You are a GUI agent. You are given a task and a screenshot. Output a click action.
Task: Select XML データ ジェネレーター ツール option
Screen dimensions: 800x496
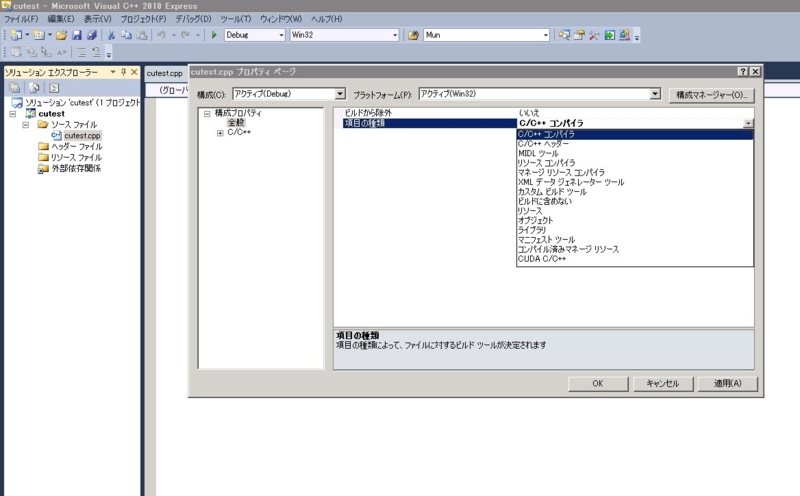[635, 182]
